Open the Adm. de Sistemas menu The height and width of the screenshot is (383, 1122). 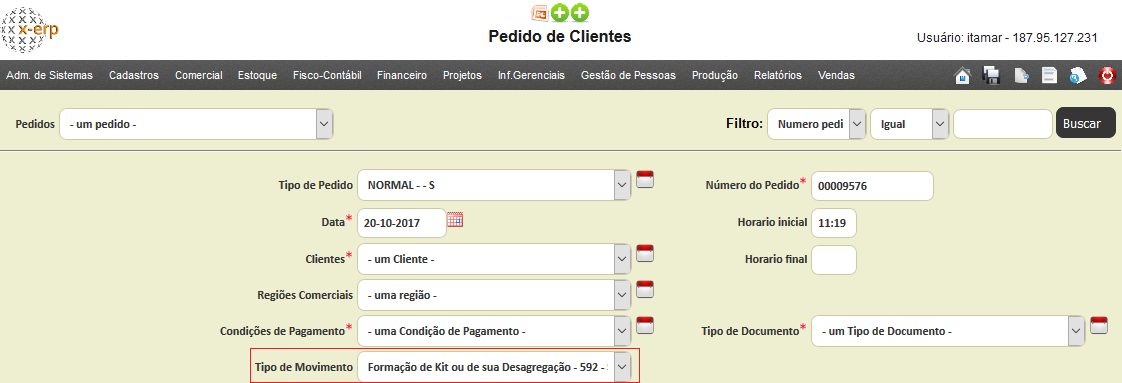(49, 75)
